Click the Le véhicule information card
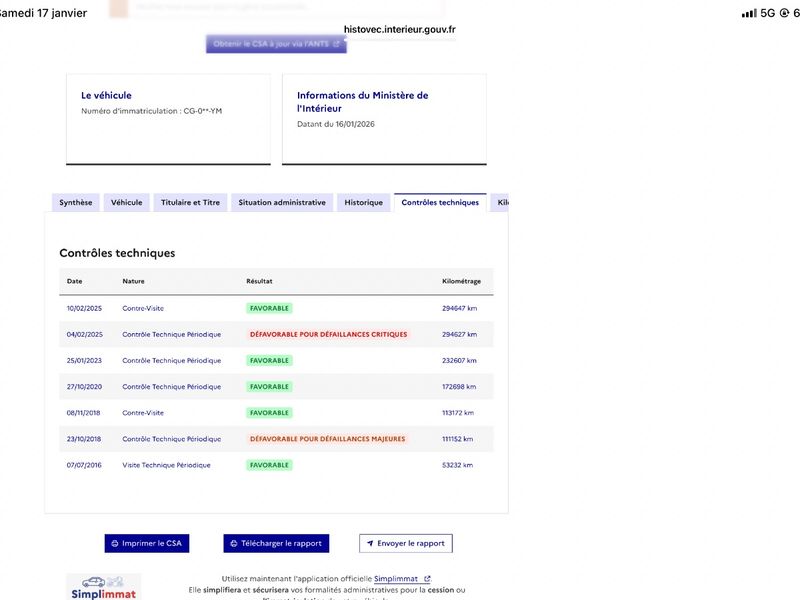The width and height of the screenshot is (800, 600). (x=168, y=118)
